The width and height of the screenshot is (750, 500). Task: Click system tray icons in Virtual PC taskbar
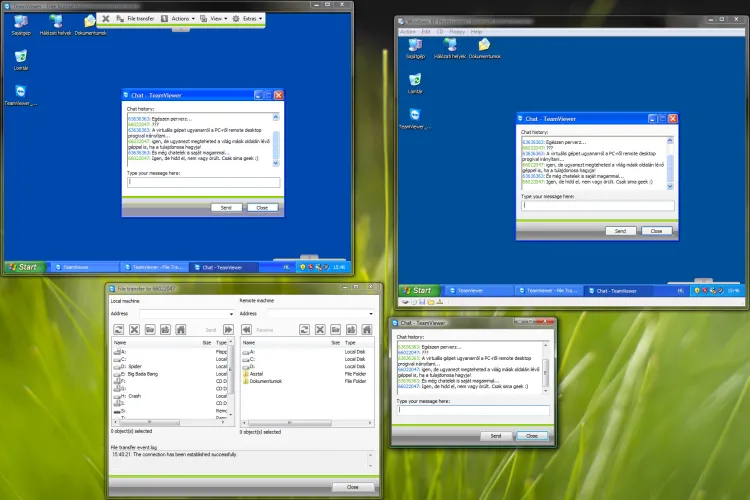click(x=708, y=290)
